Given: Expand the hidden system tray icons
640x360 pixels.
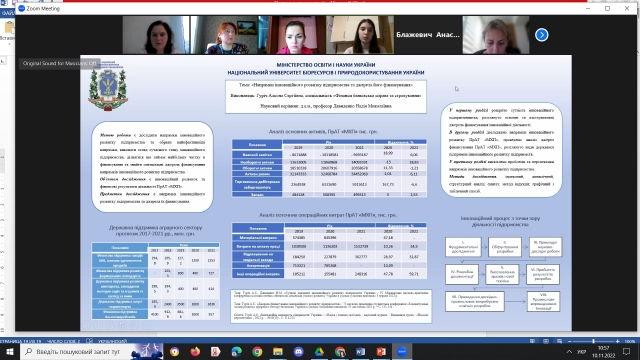Looking at the screenshot, I should [x=569, y=351].
